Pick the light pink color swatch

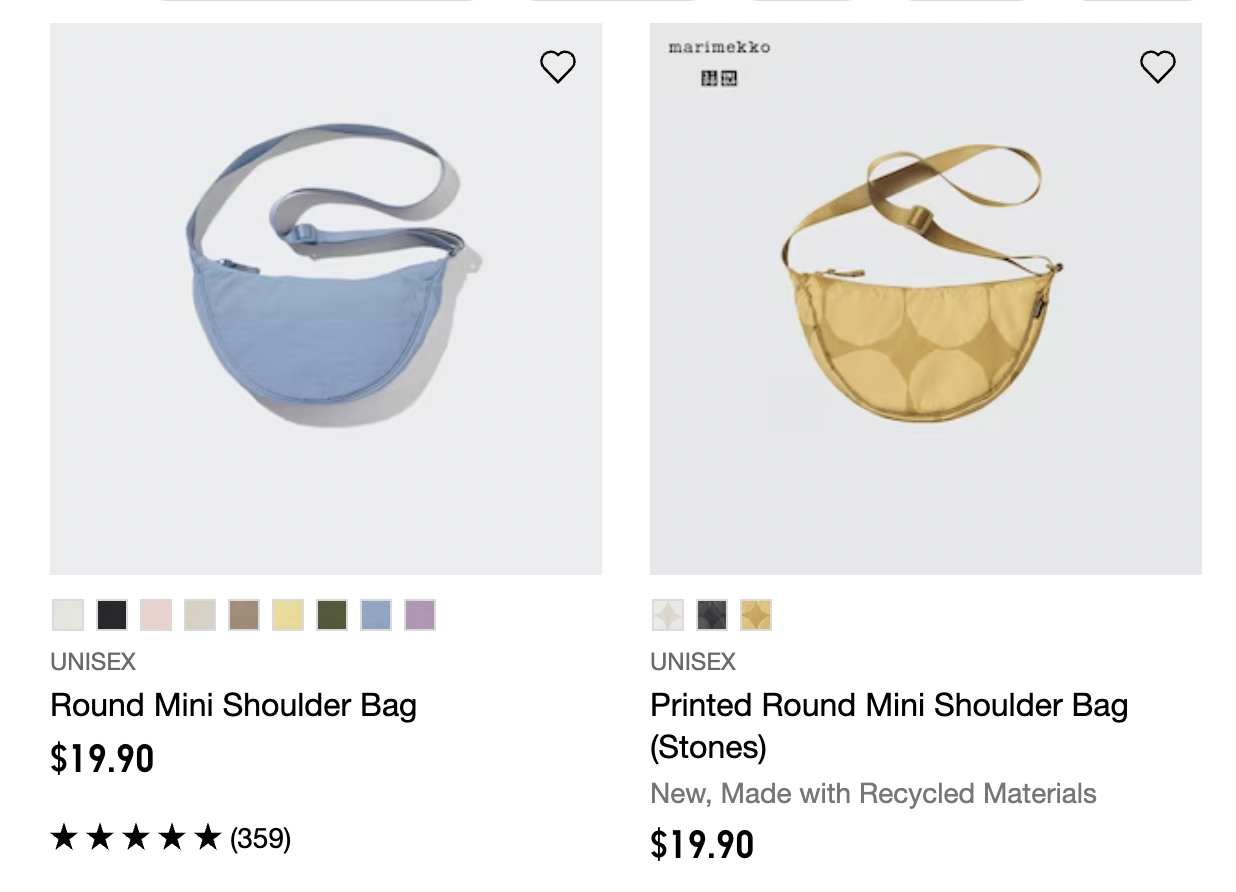coord(156,615)
